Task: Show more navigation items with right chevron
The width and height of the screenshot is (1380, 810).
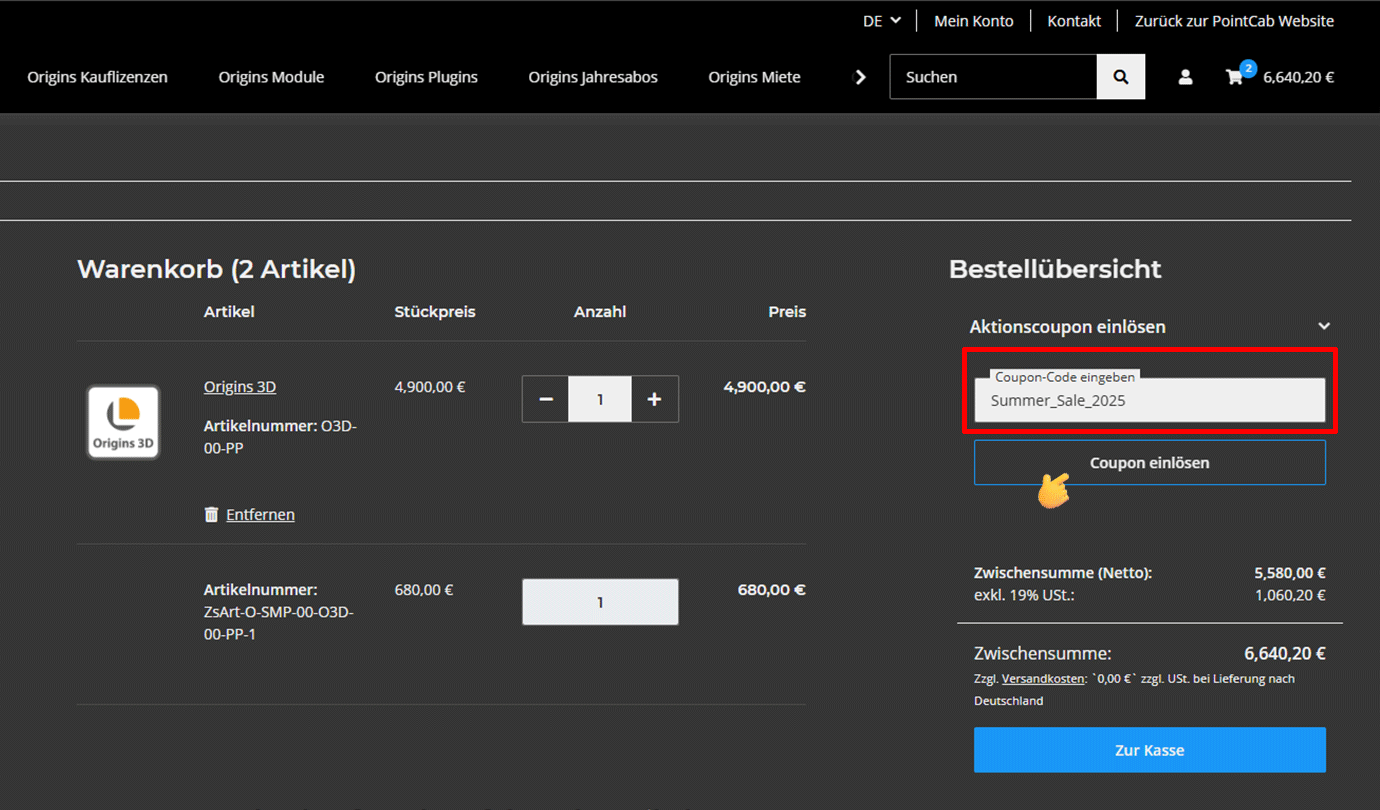Action: [x=861, y=77]
